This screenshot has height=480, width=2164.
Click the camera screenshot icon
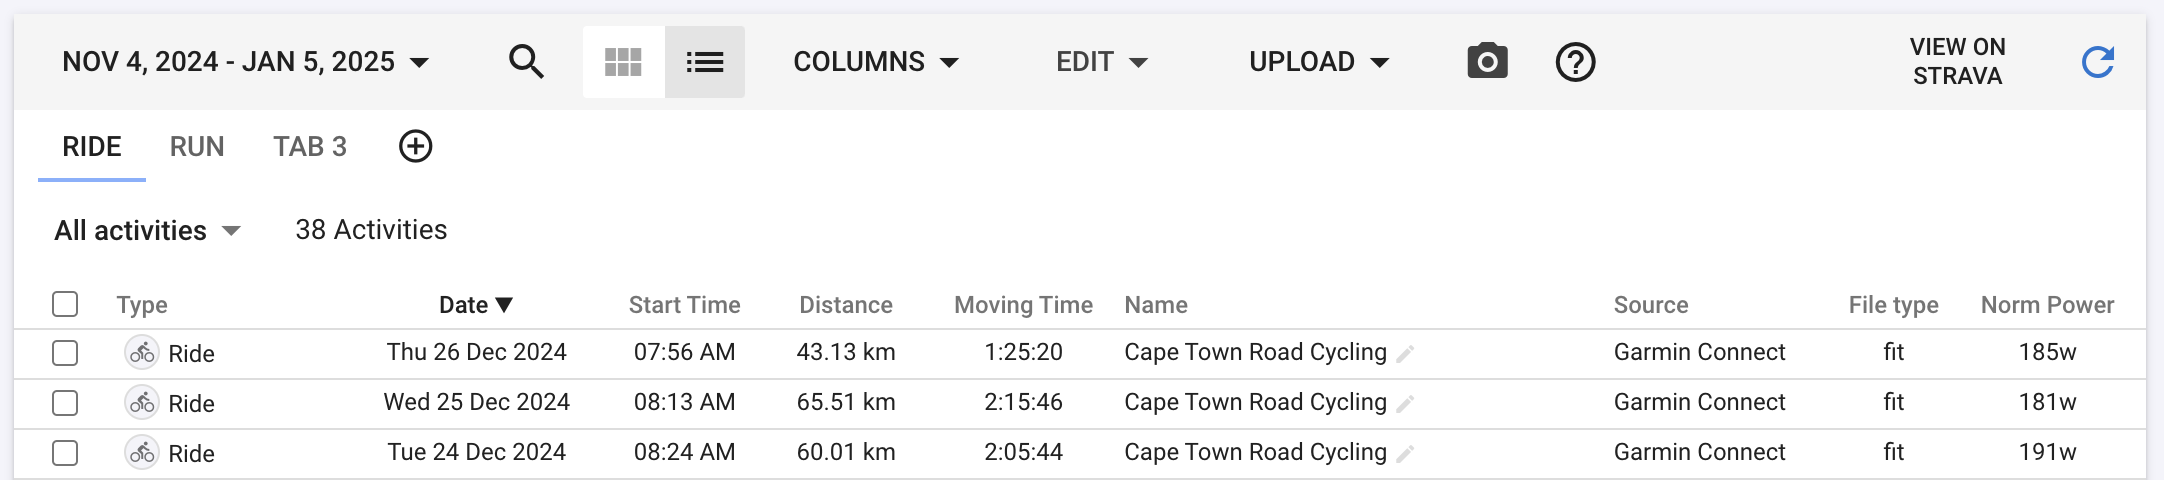tap(1487, 62)
